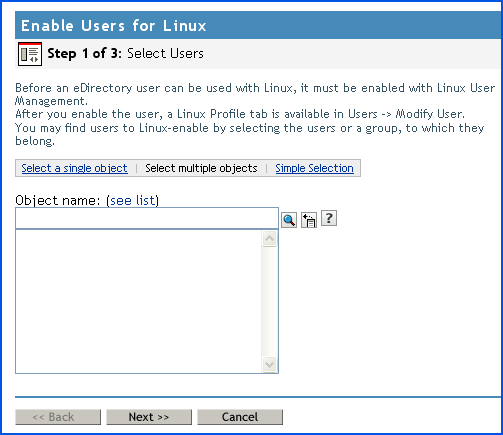This screenshot has width=503, height=435.
Task: Click the Enable Users for Linux title banner
Action: [x=258, y=25]
